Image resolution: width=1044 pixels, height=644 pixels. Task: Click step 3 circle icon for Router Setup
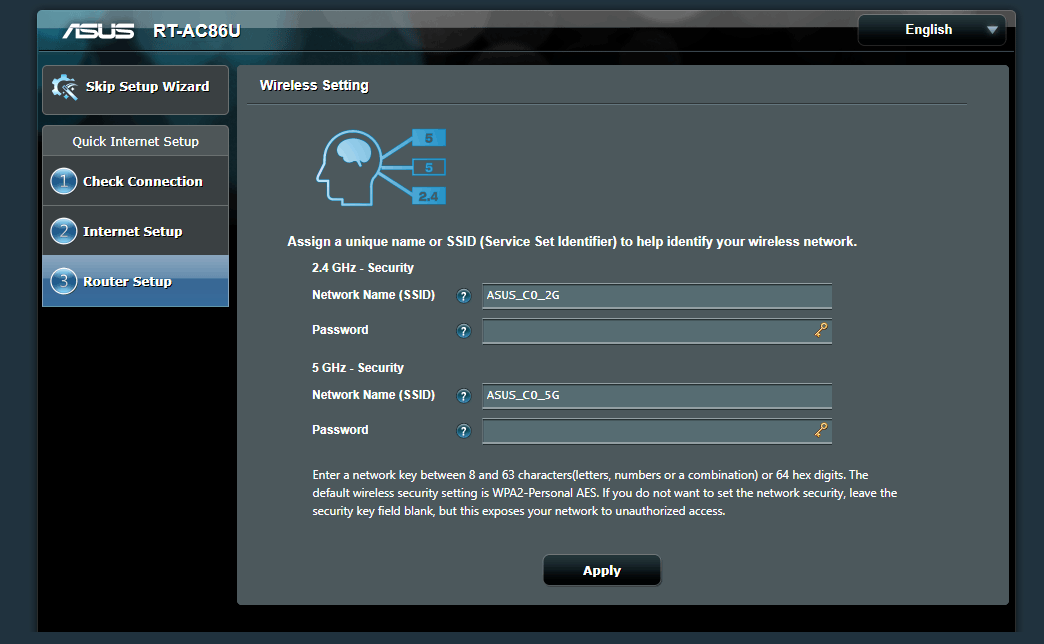click(64, 281)
